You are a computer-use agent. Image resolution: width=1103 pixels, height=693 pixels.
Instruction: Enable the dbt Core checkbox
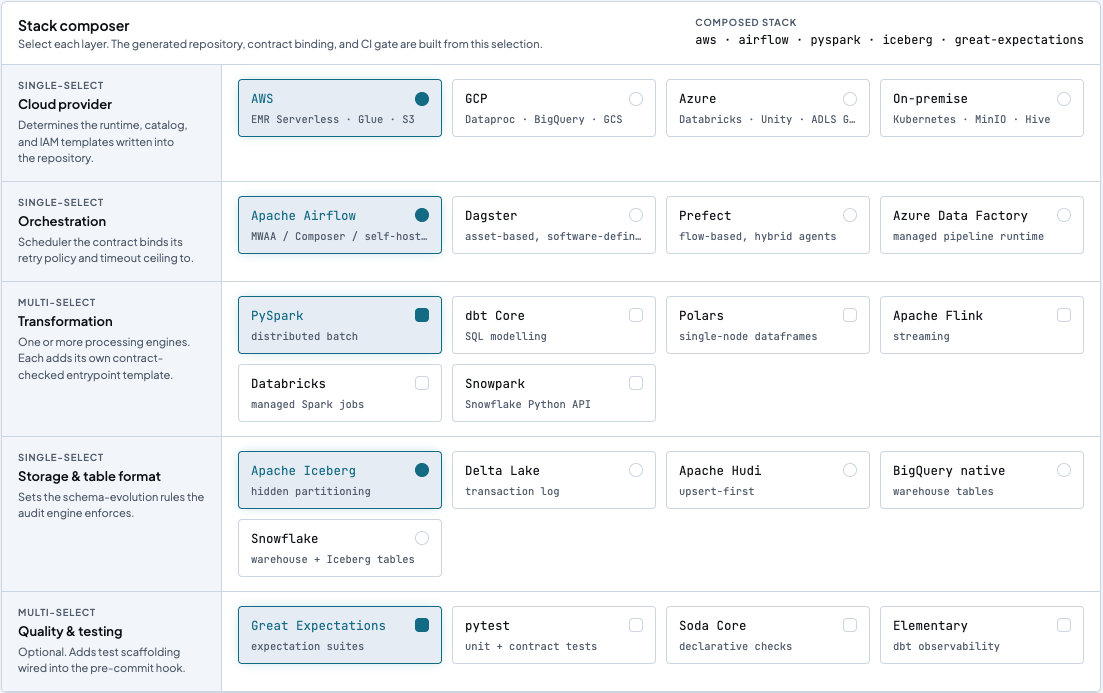tap(636, 315)
